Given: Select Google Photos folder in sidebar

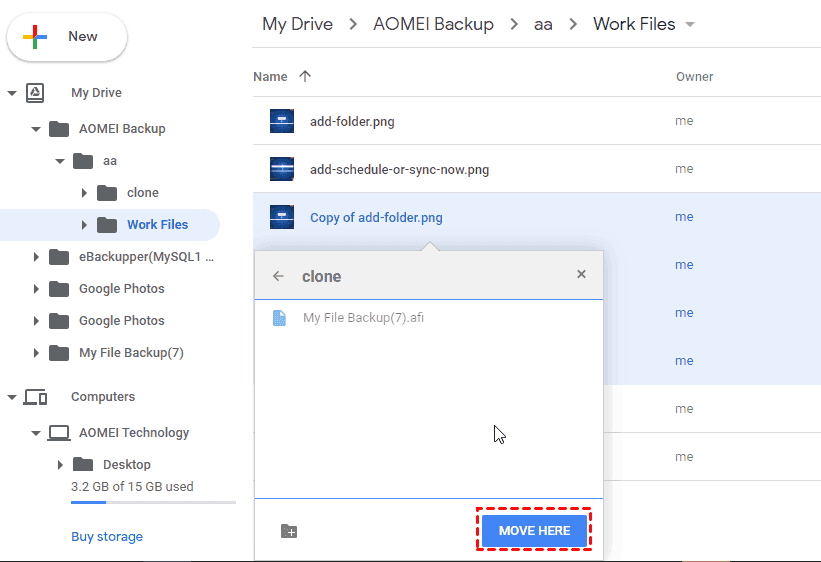Looking at the screenshot, I should coord(121,289).
